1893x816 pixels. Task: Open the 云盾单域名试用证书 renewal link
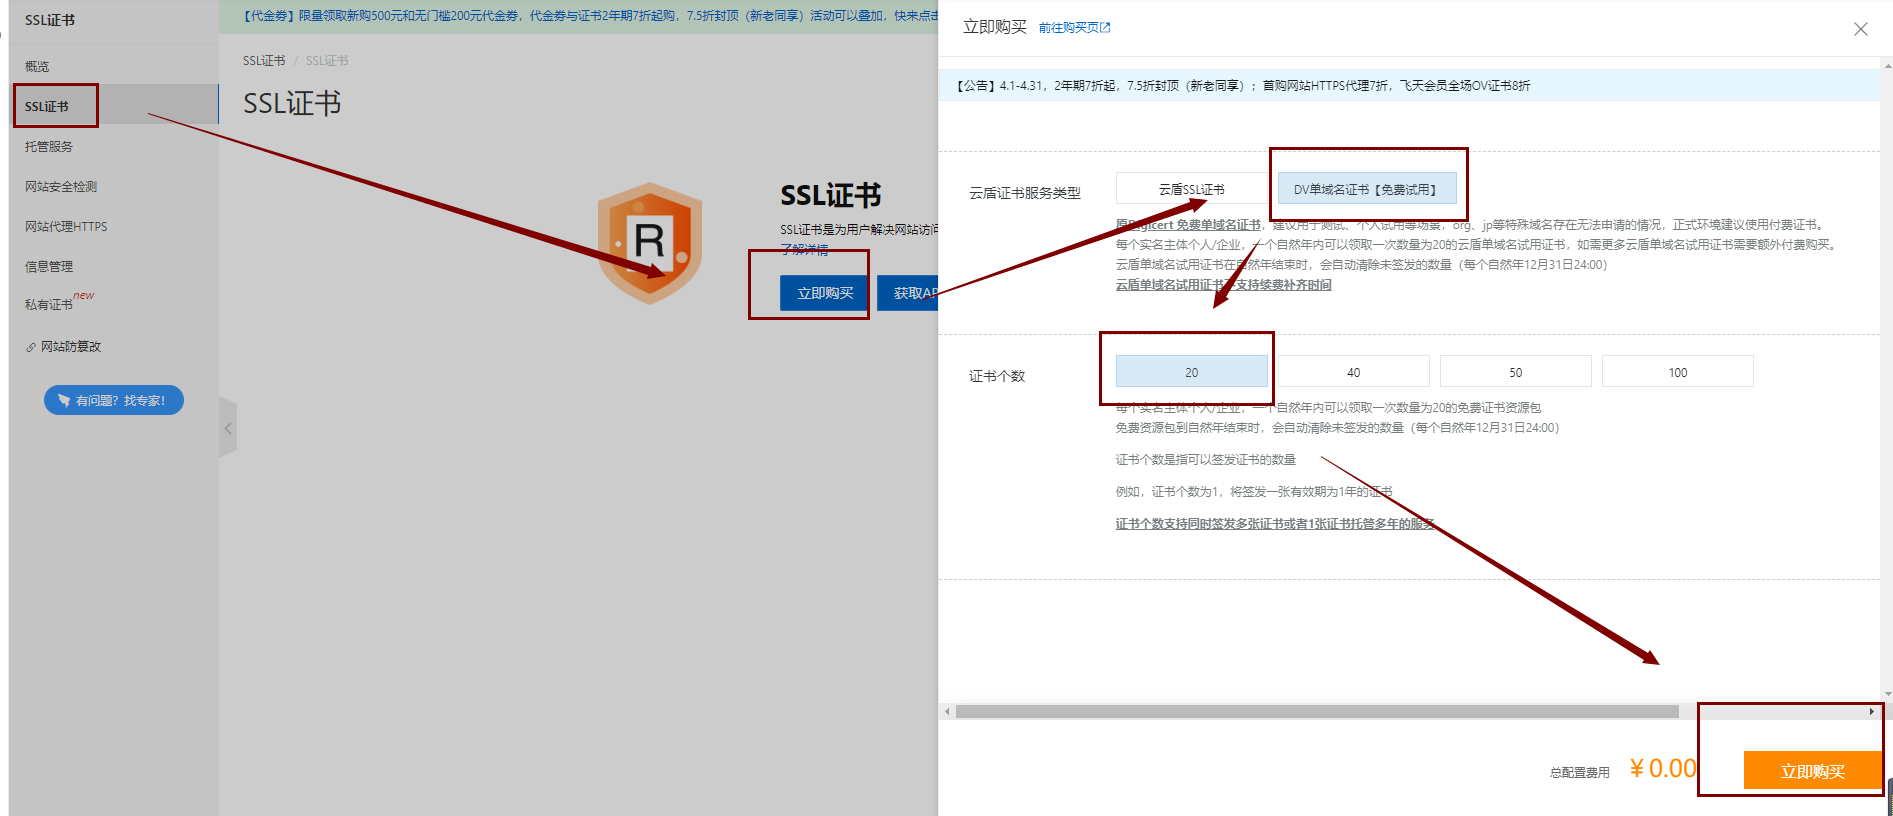click(x=1223, y=285)
